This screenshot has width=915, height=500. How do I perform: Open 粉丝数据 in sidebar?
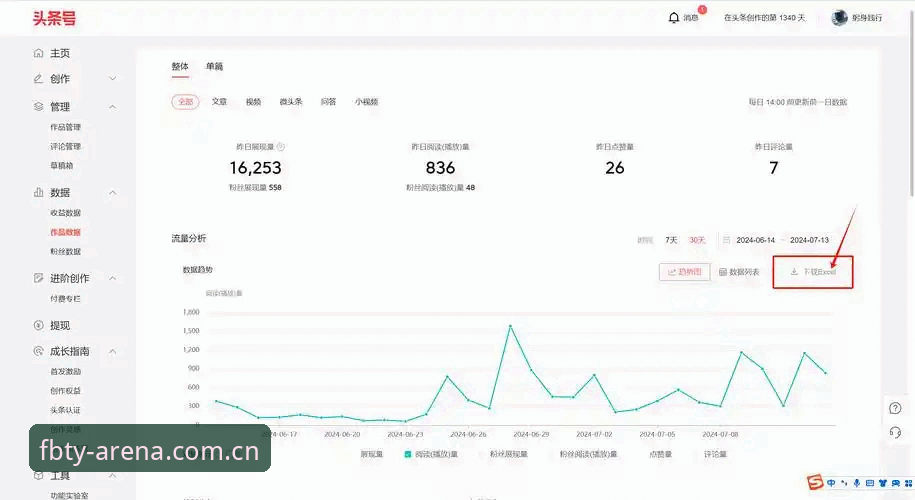click(x=65, y=251)
